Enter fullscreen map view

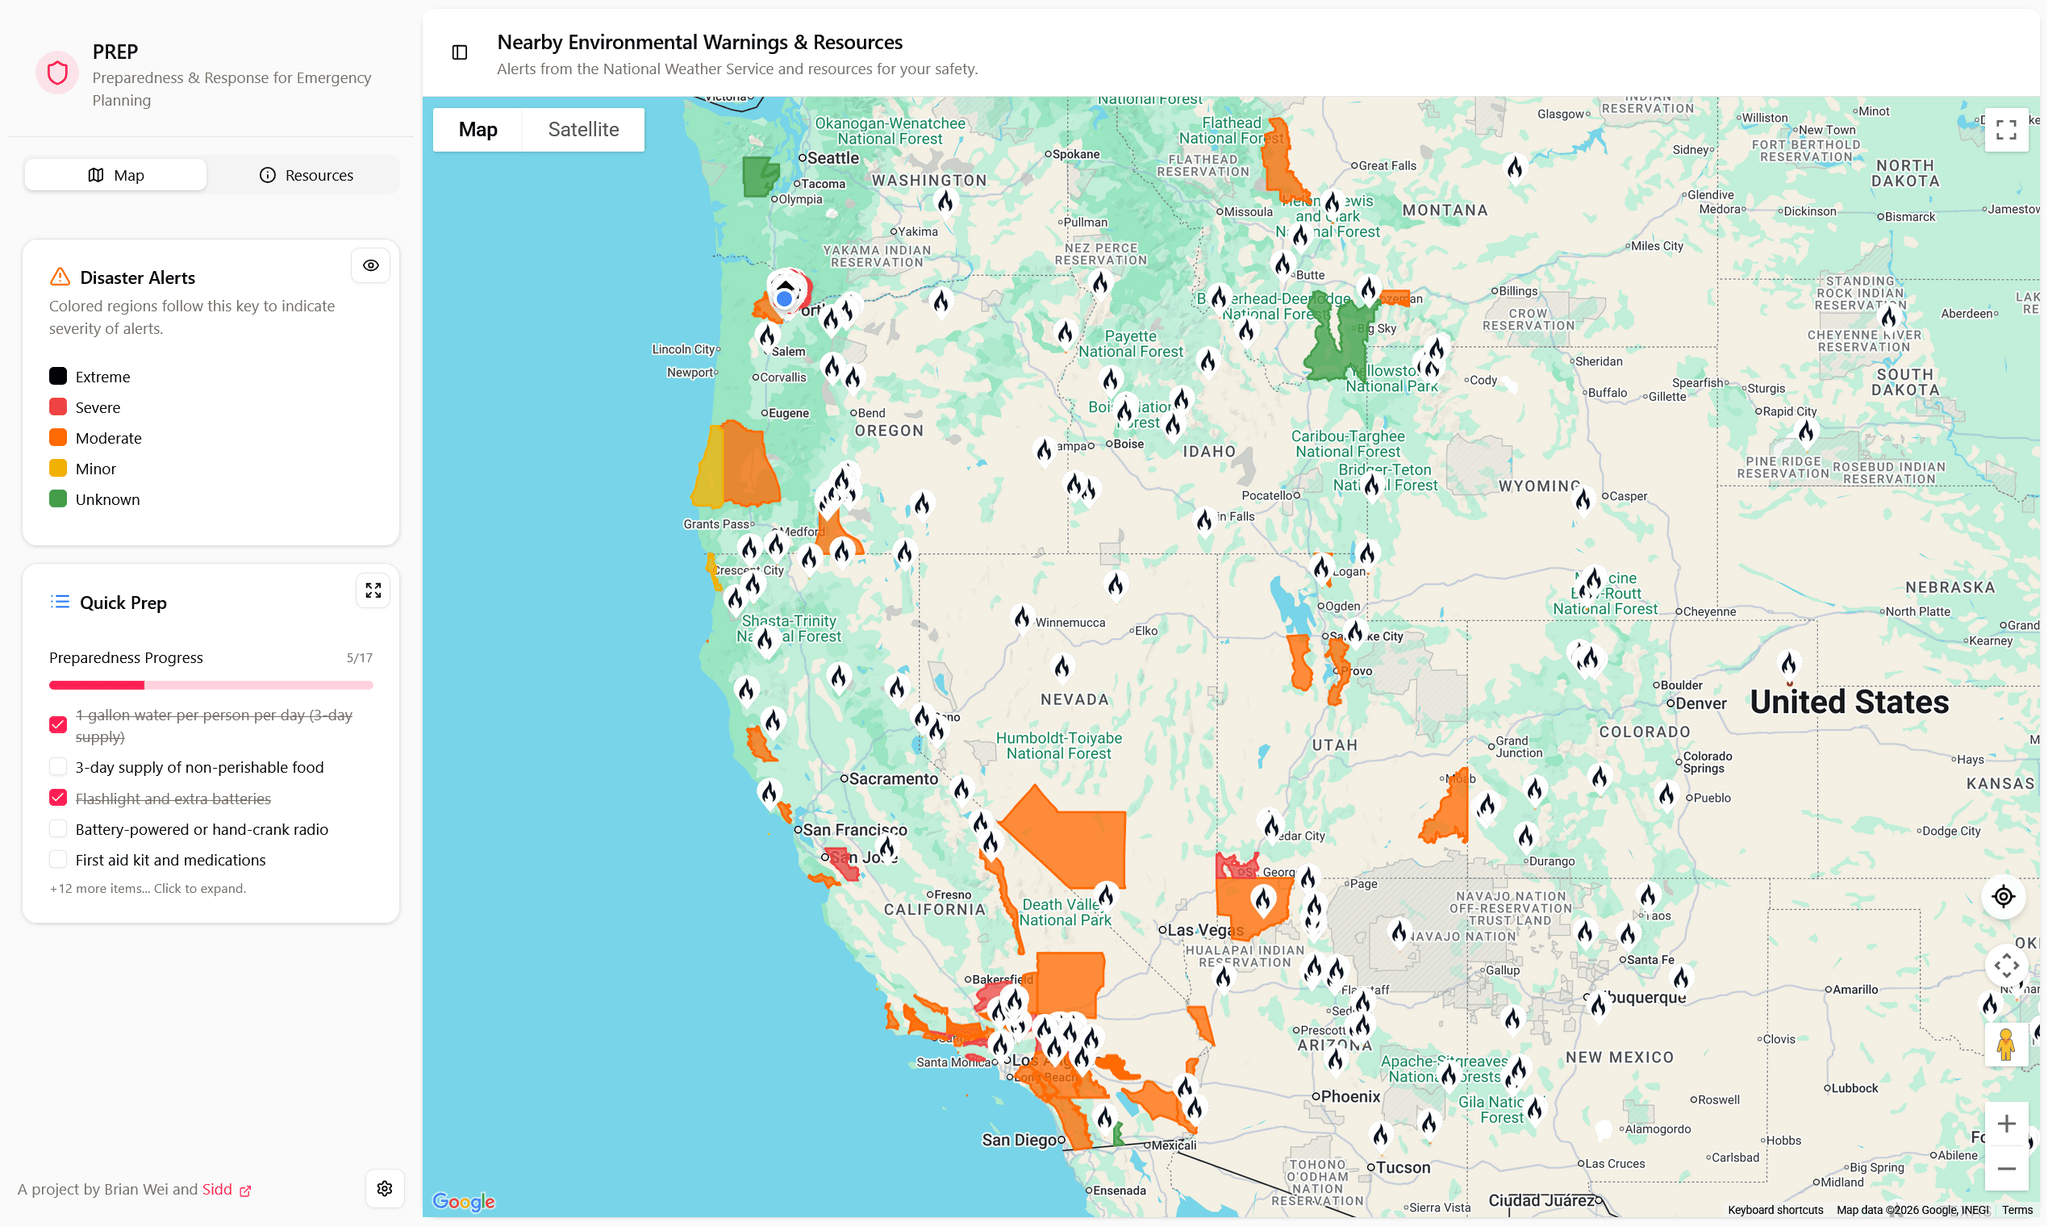click(x=2005, y=130)
